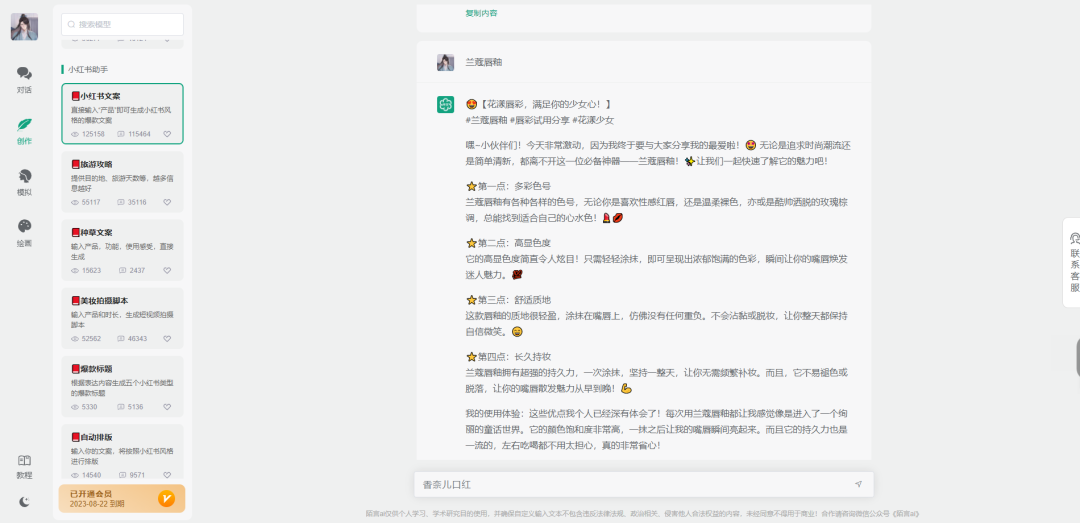Image resolution: width=1080 pixels, height=523 pixels.
Task: Click the message count icon on 旅游攻略
Action: (121, 203)
